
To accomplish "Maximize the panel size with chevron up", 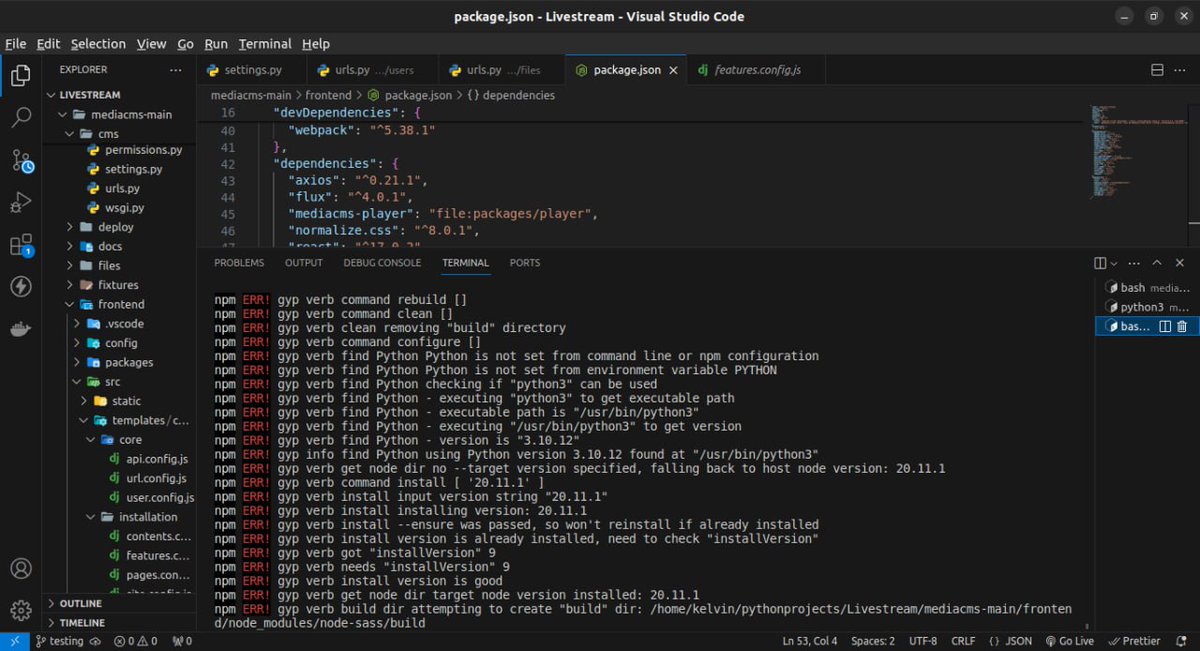I will (x=1157, y=263).
